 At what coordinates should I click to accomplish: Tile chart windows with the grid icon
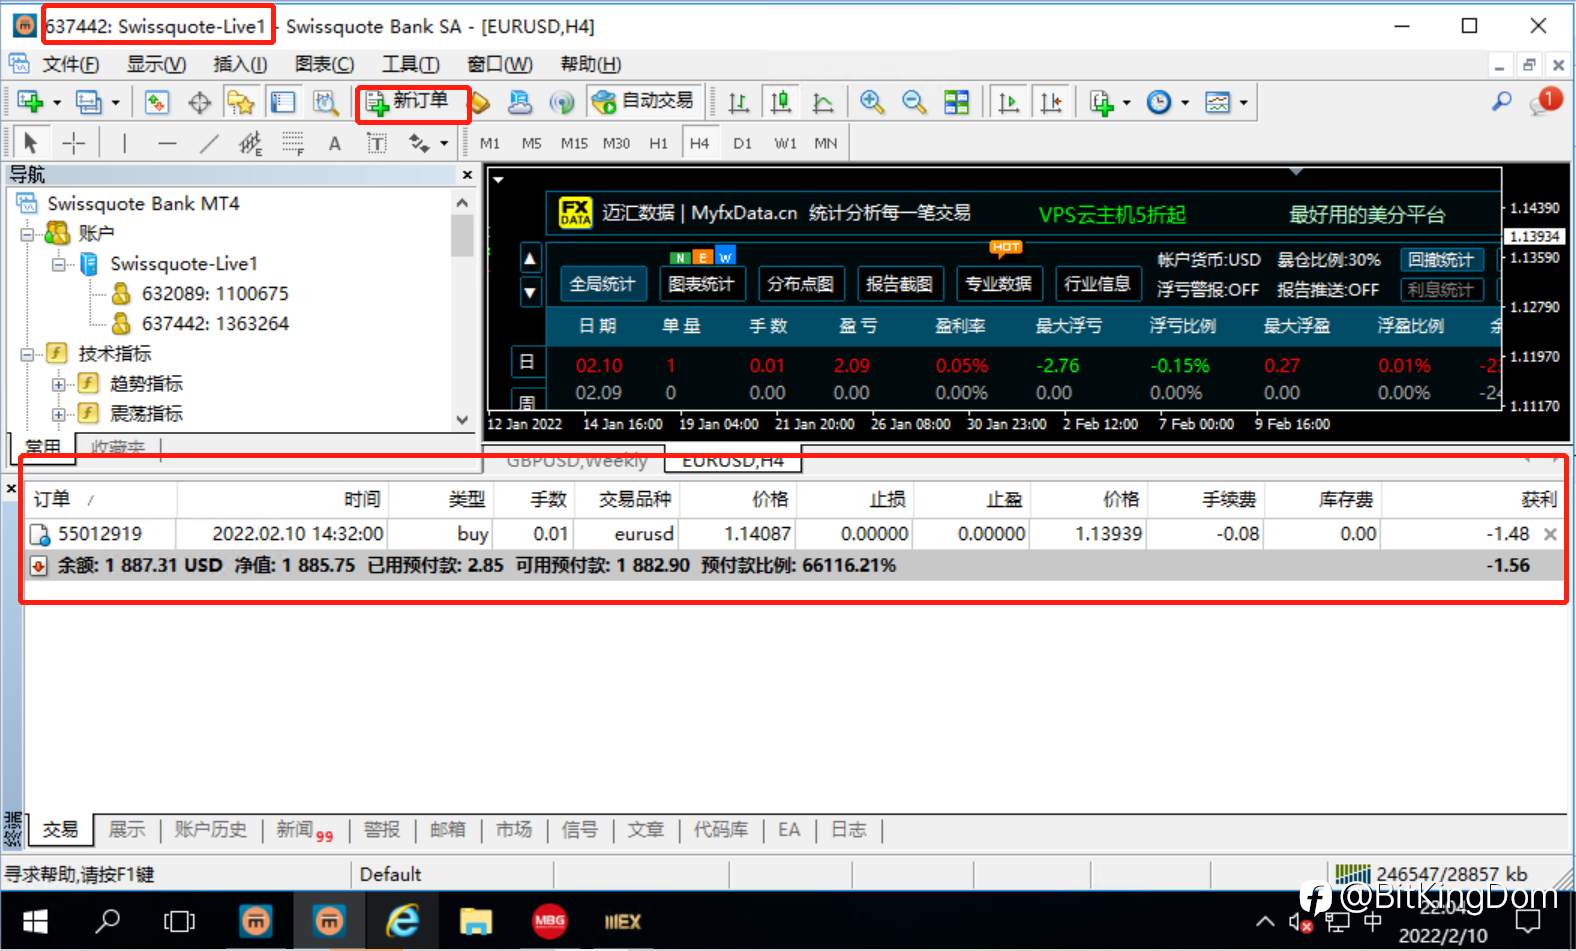click(957, 102)
